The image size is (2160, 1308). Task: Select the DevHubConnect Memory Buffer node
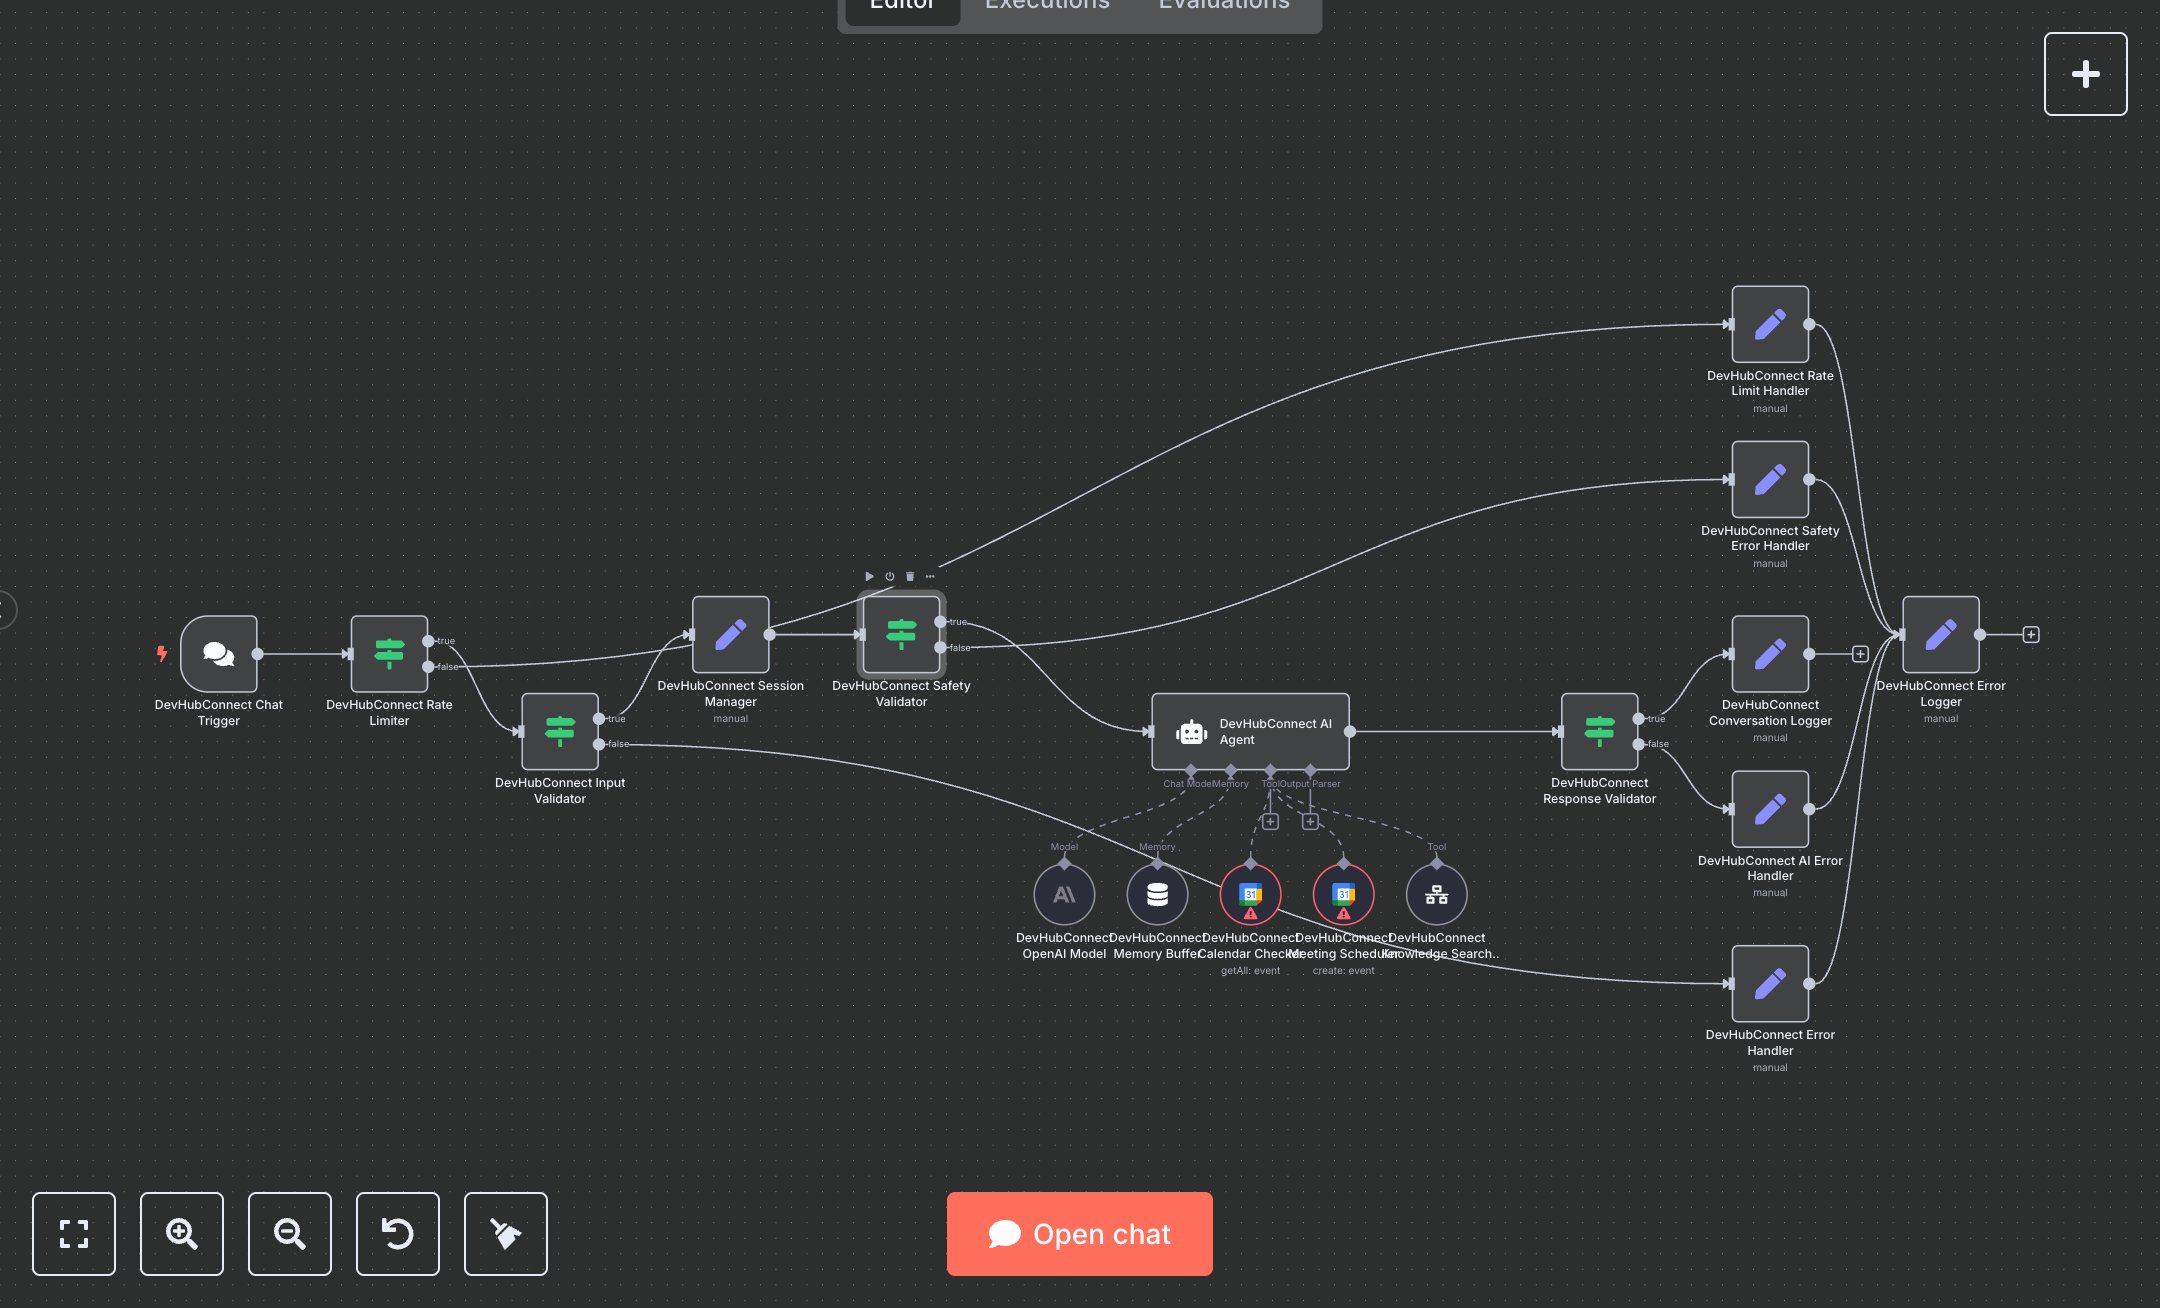(x=1157, y=894)
